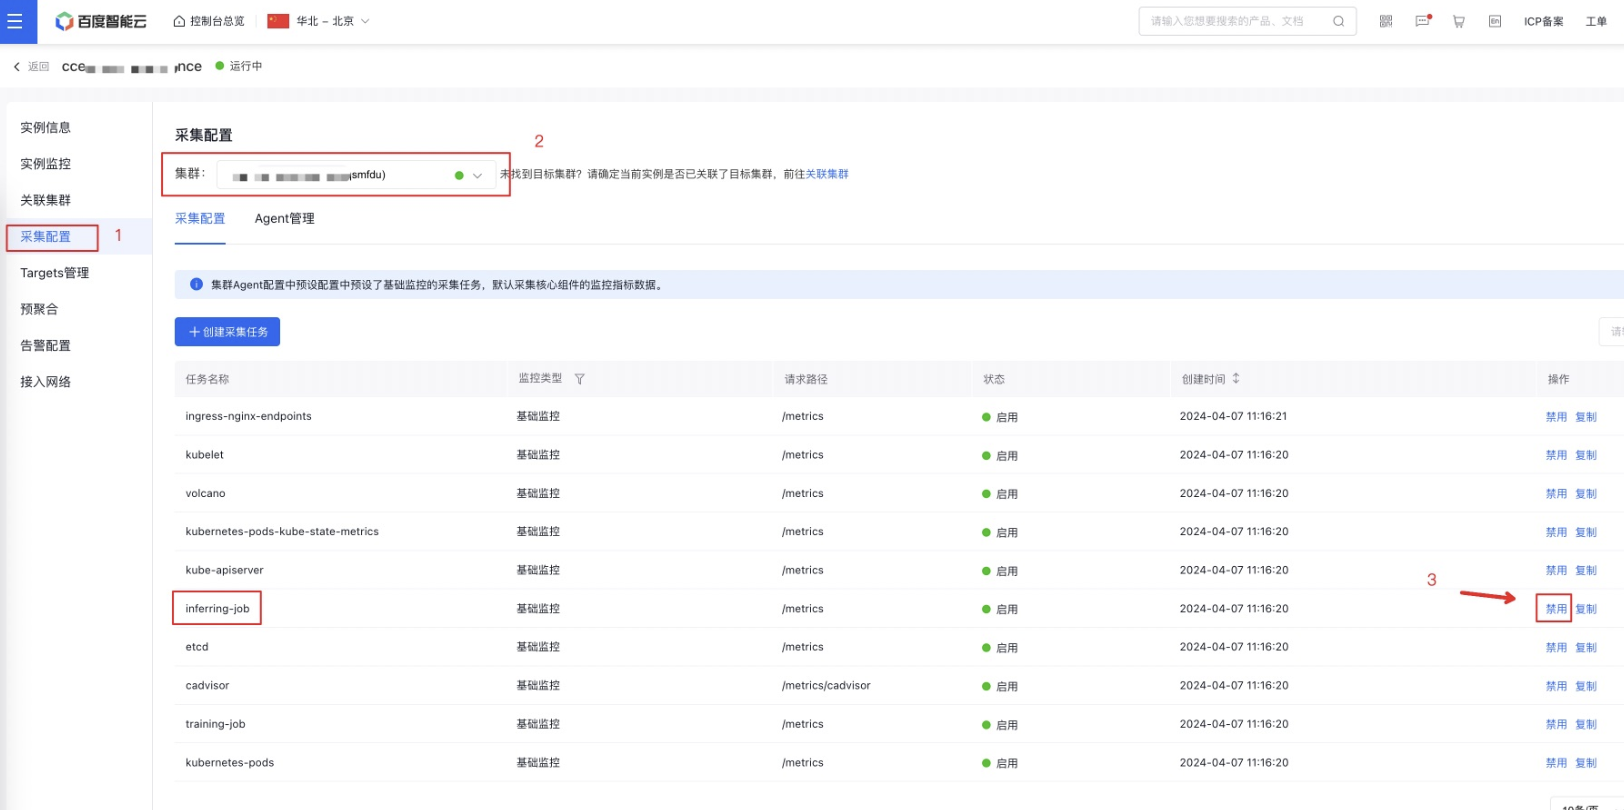Screen dimensions: 1624x810
Task: Open 接入网络 in the sidebar
Action: click(46, 382)
